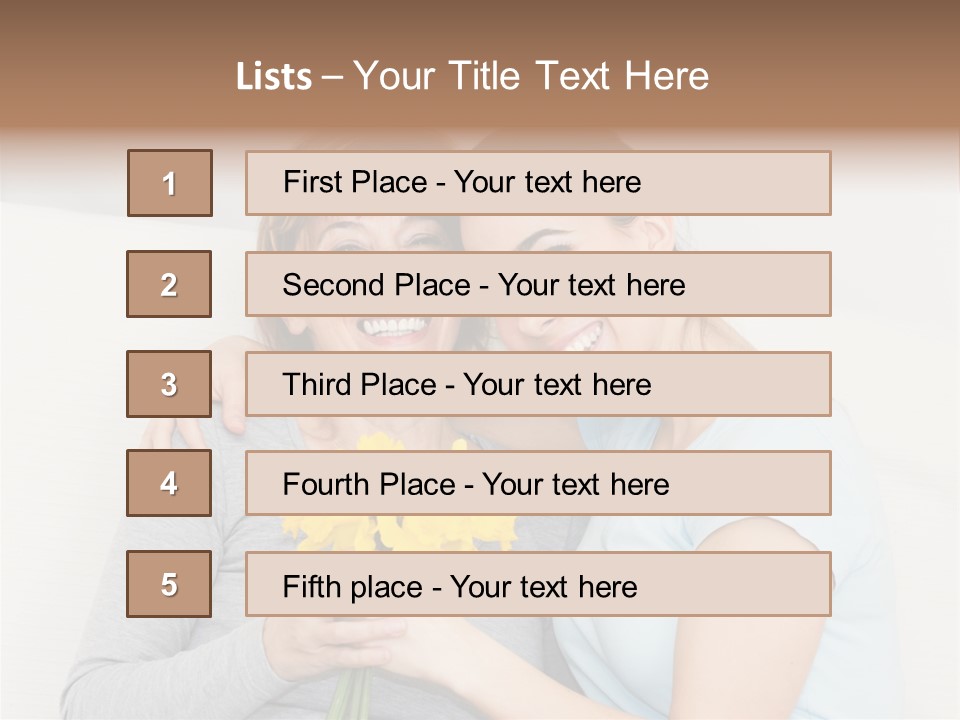This screenshot has height=720, width=960.
Task: Select the number 4 box
Action: [x=169, y=483]
